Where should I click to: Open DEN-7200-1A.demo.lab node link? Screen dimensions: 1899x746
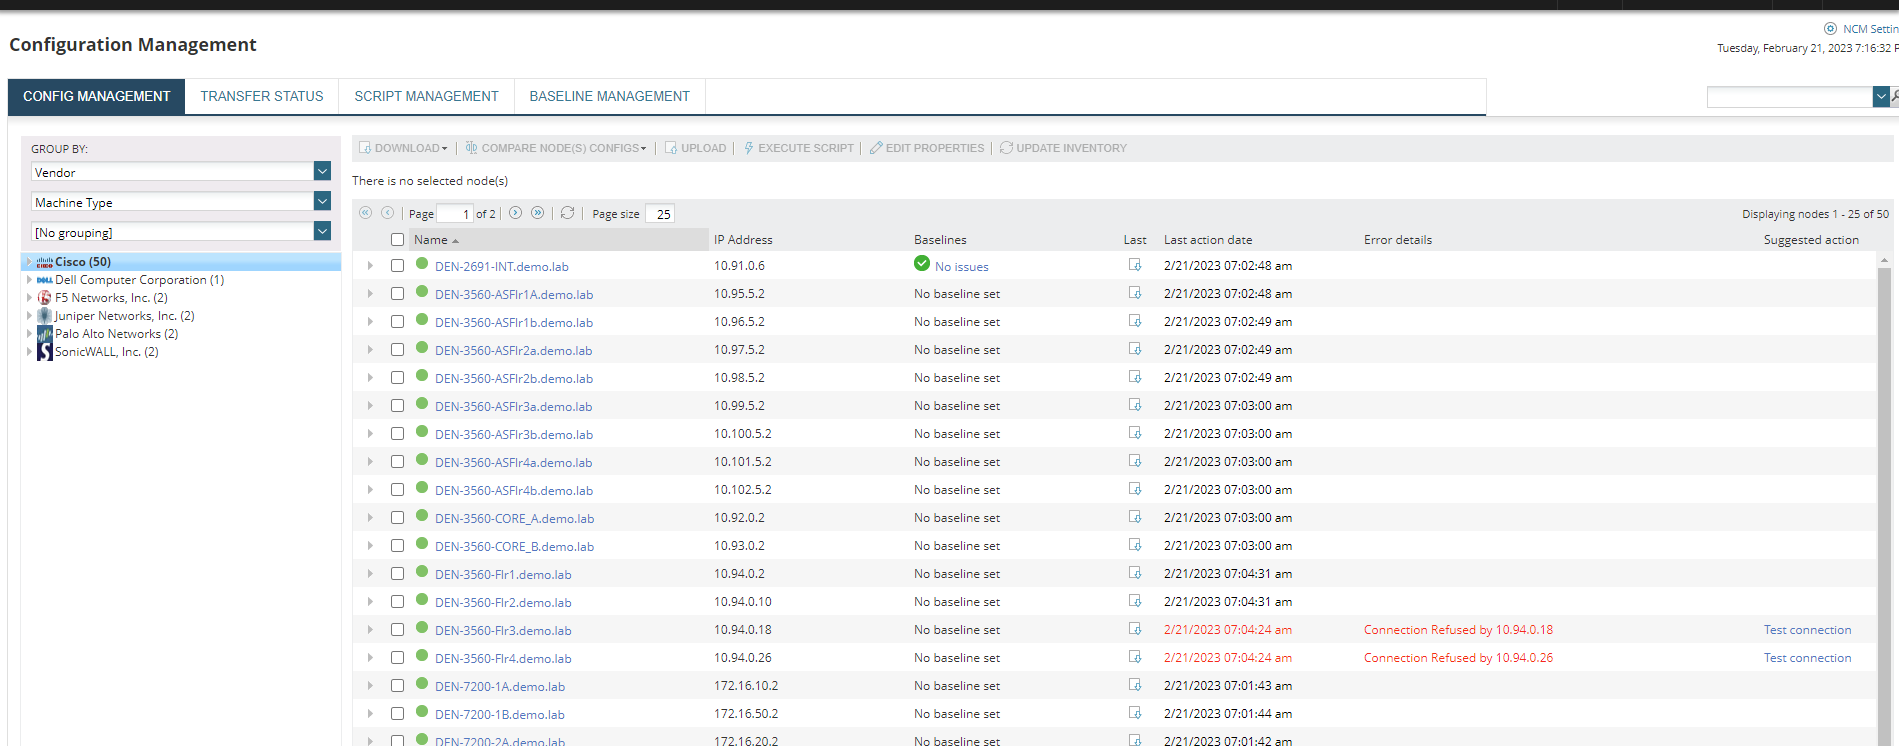coord(500,686)
